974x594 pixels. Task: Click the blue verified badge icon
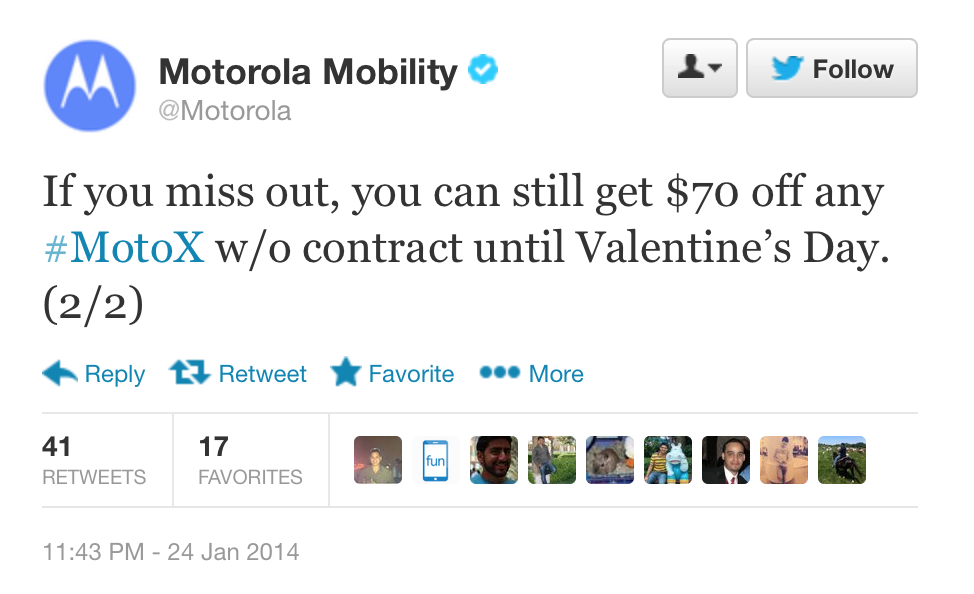pyautogui.click(x=483, y=69)
